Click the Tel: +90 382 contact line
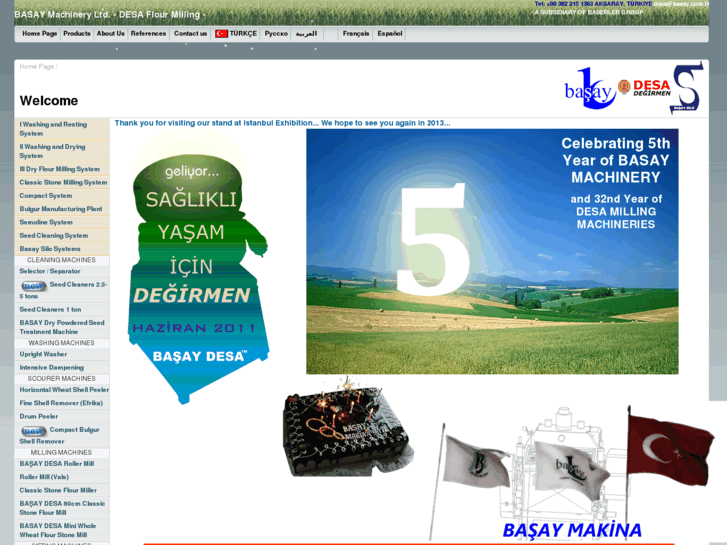 click(593, 4)
